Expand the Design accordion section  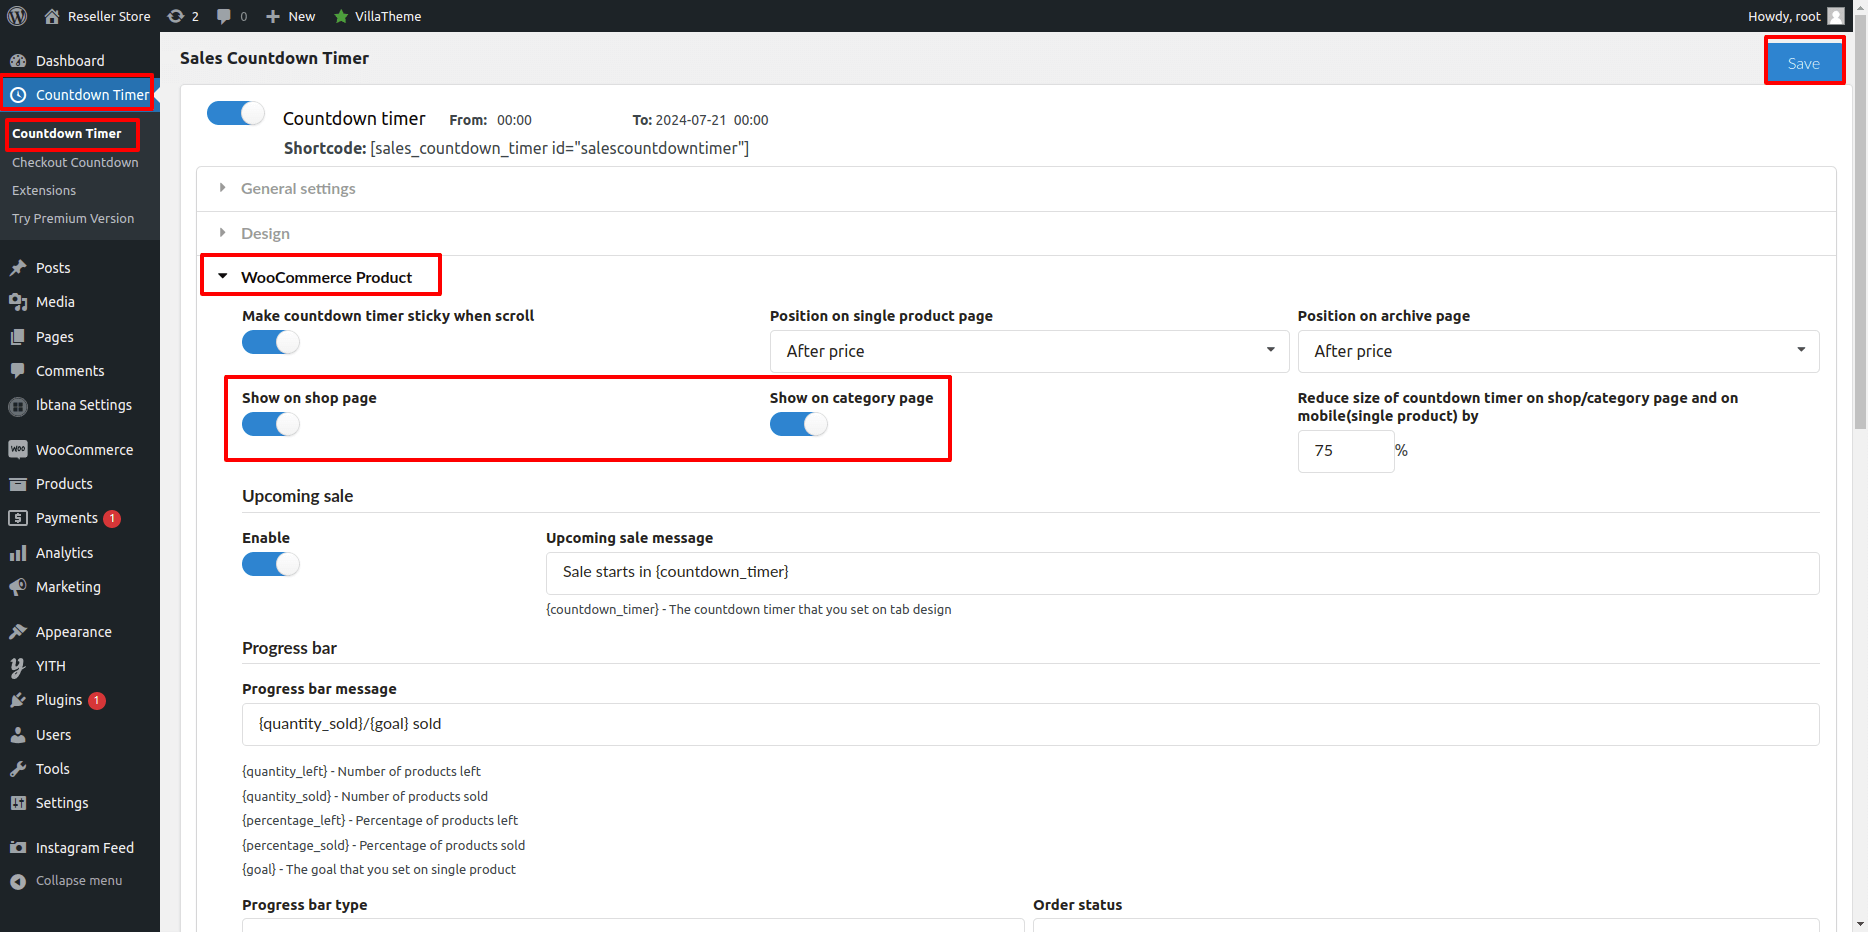pos(265,234)
